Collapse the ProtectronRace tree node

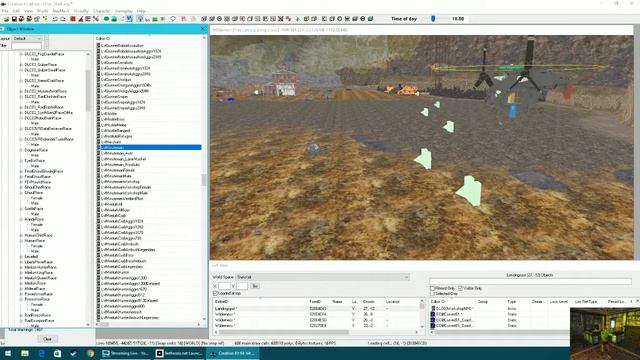click(21, 299)
